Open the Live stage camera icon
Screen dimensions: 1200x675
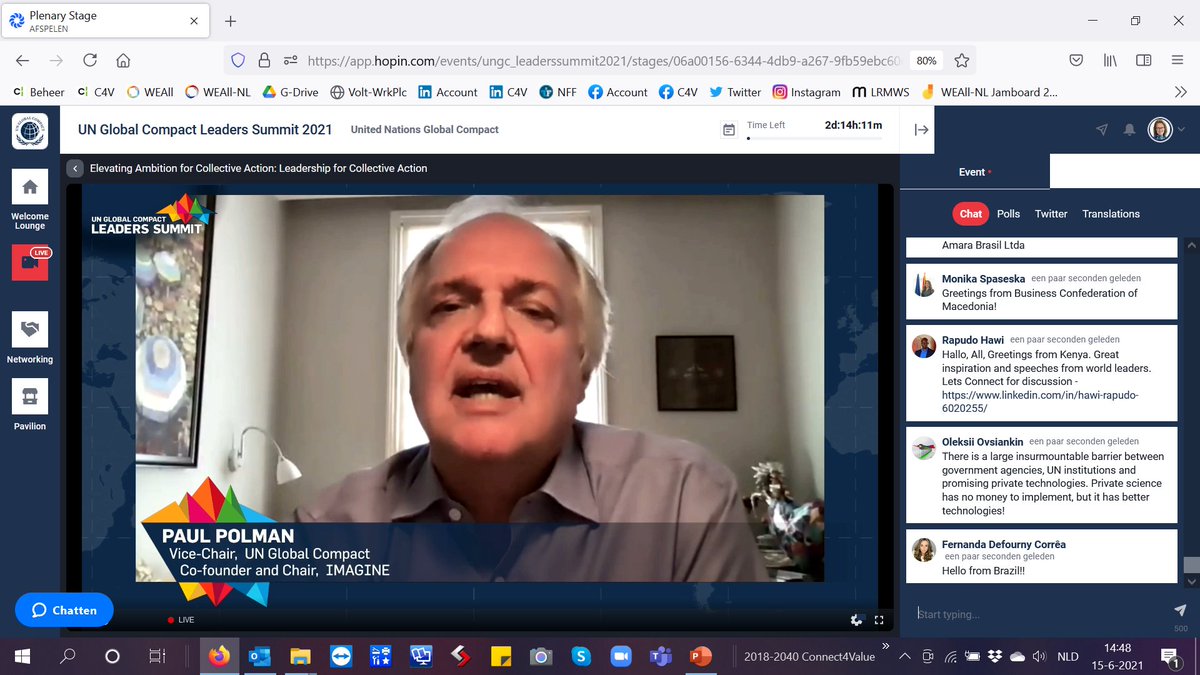[x=30, y=262]
